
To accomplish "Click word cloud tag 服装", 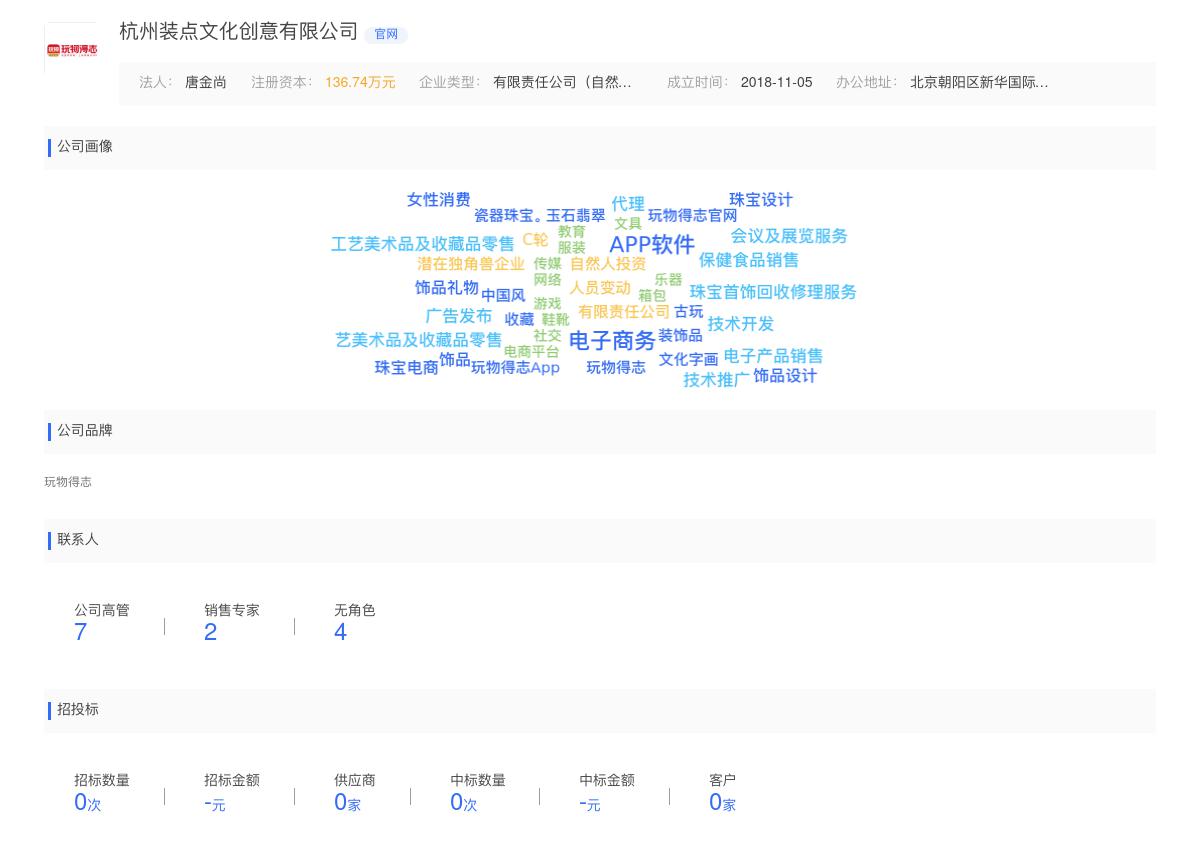I will tap(571, 248).
